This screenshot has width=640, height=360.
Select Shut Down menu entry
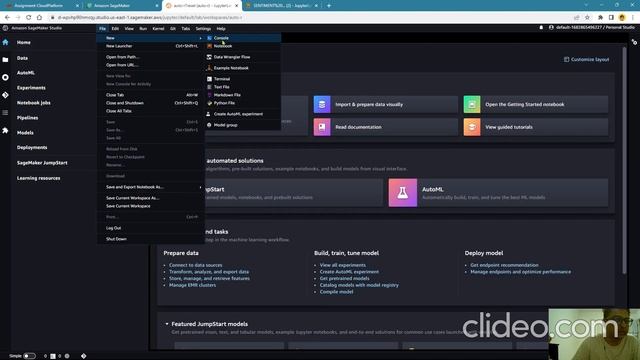150,239
